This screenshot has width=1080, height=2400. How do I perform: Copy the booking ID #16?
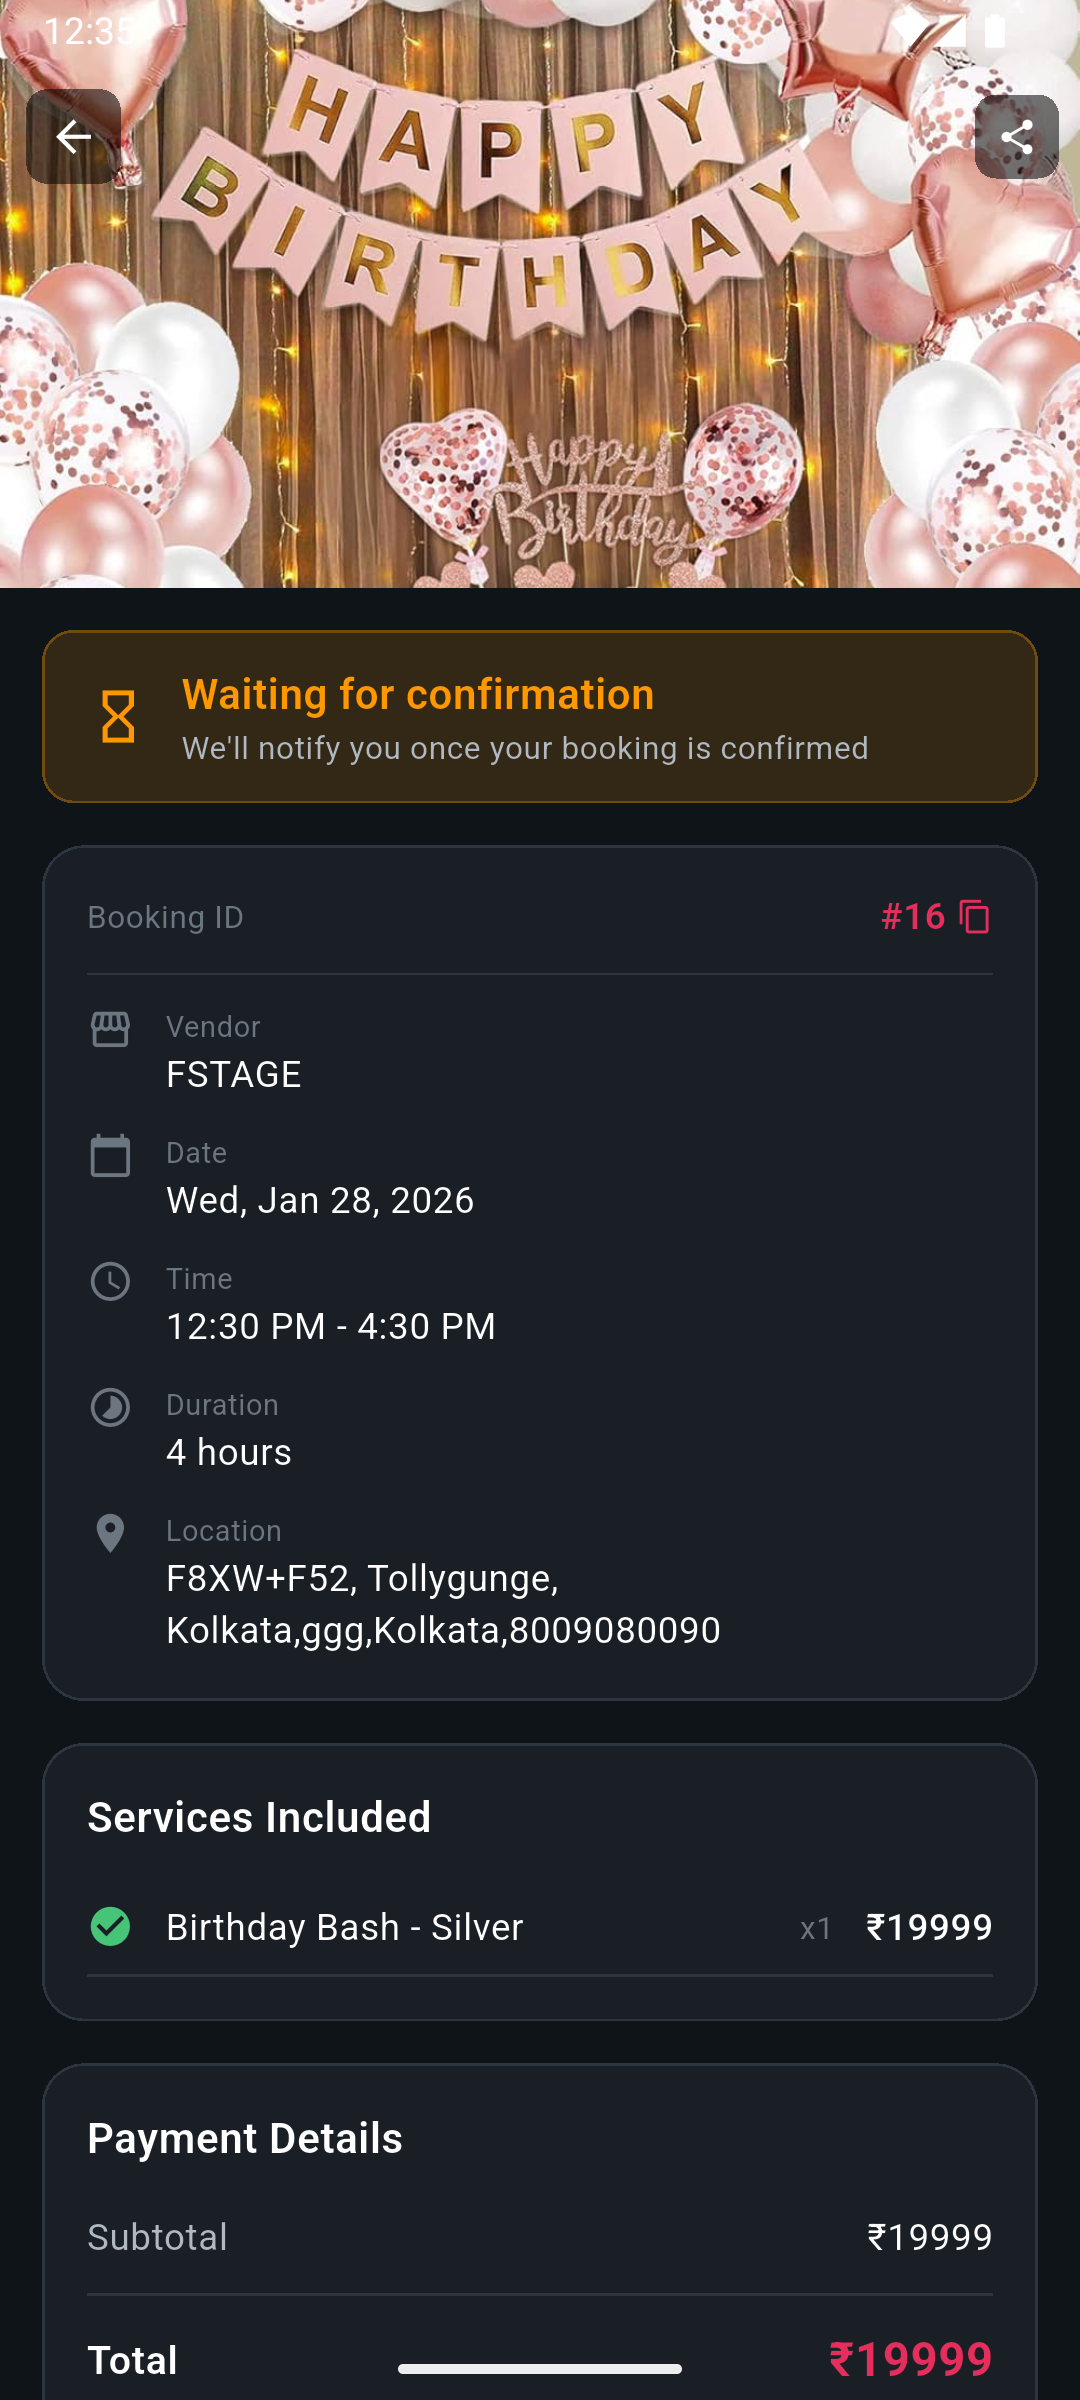(x=974, y=917)
